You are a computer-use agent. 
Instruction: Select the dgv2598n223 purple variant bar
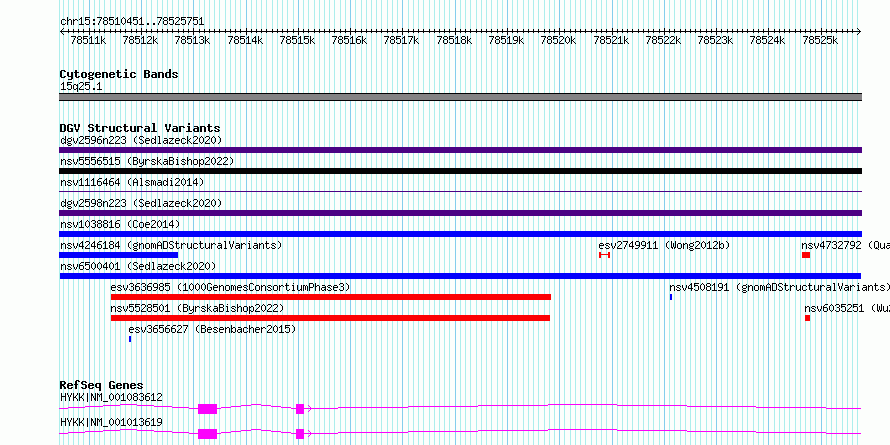(x=460, y=213)
